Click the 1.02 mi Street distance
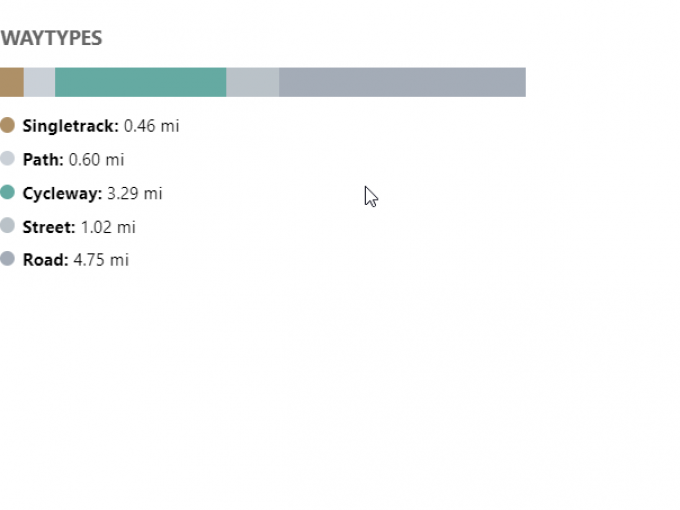Viewport: 680px width, 510px height. click(x=108, y=227)
